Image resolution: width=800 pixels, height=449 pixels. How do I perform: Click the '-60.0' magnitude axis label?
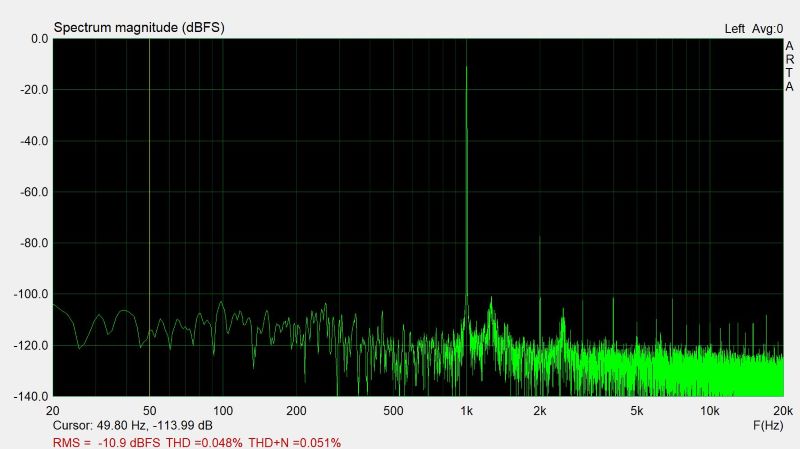click(x=34, y=192)
